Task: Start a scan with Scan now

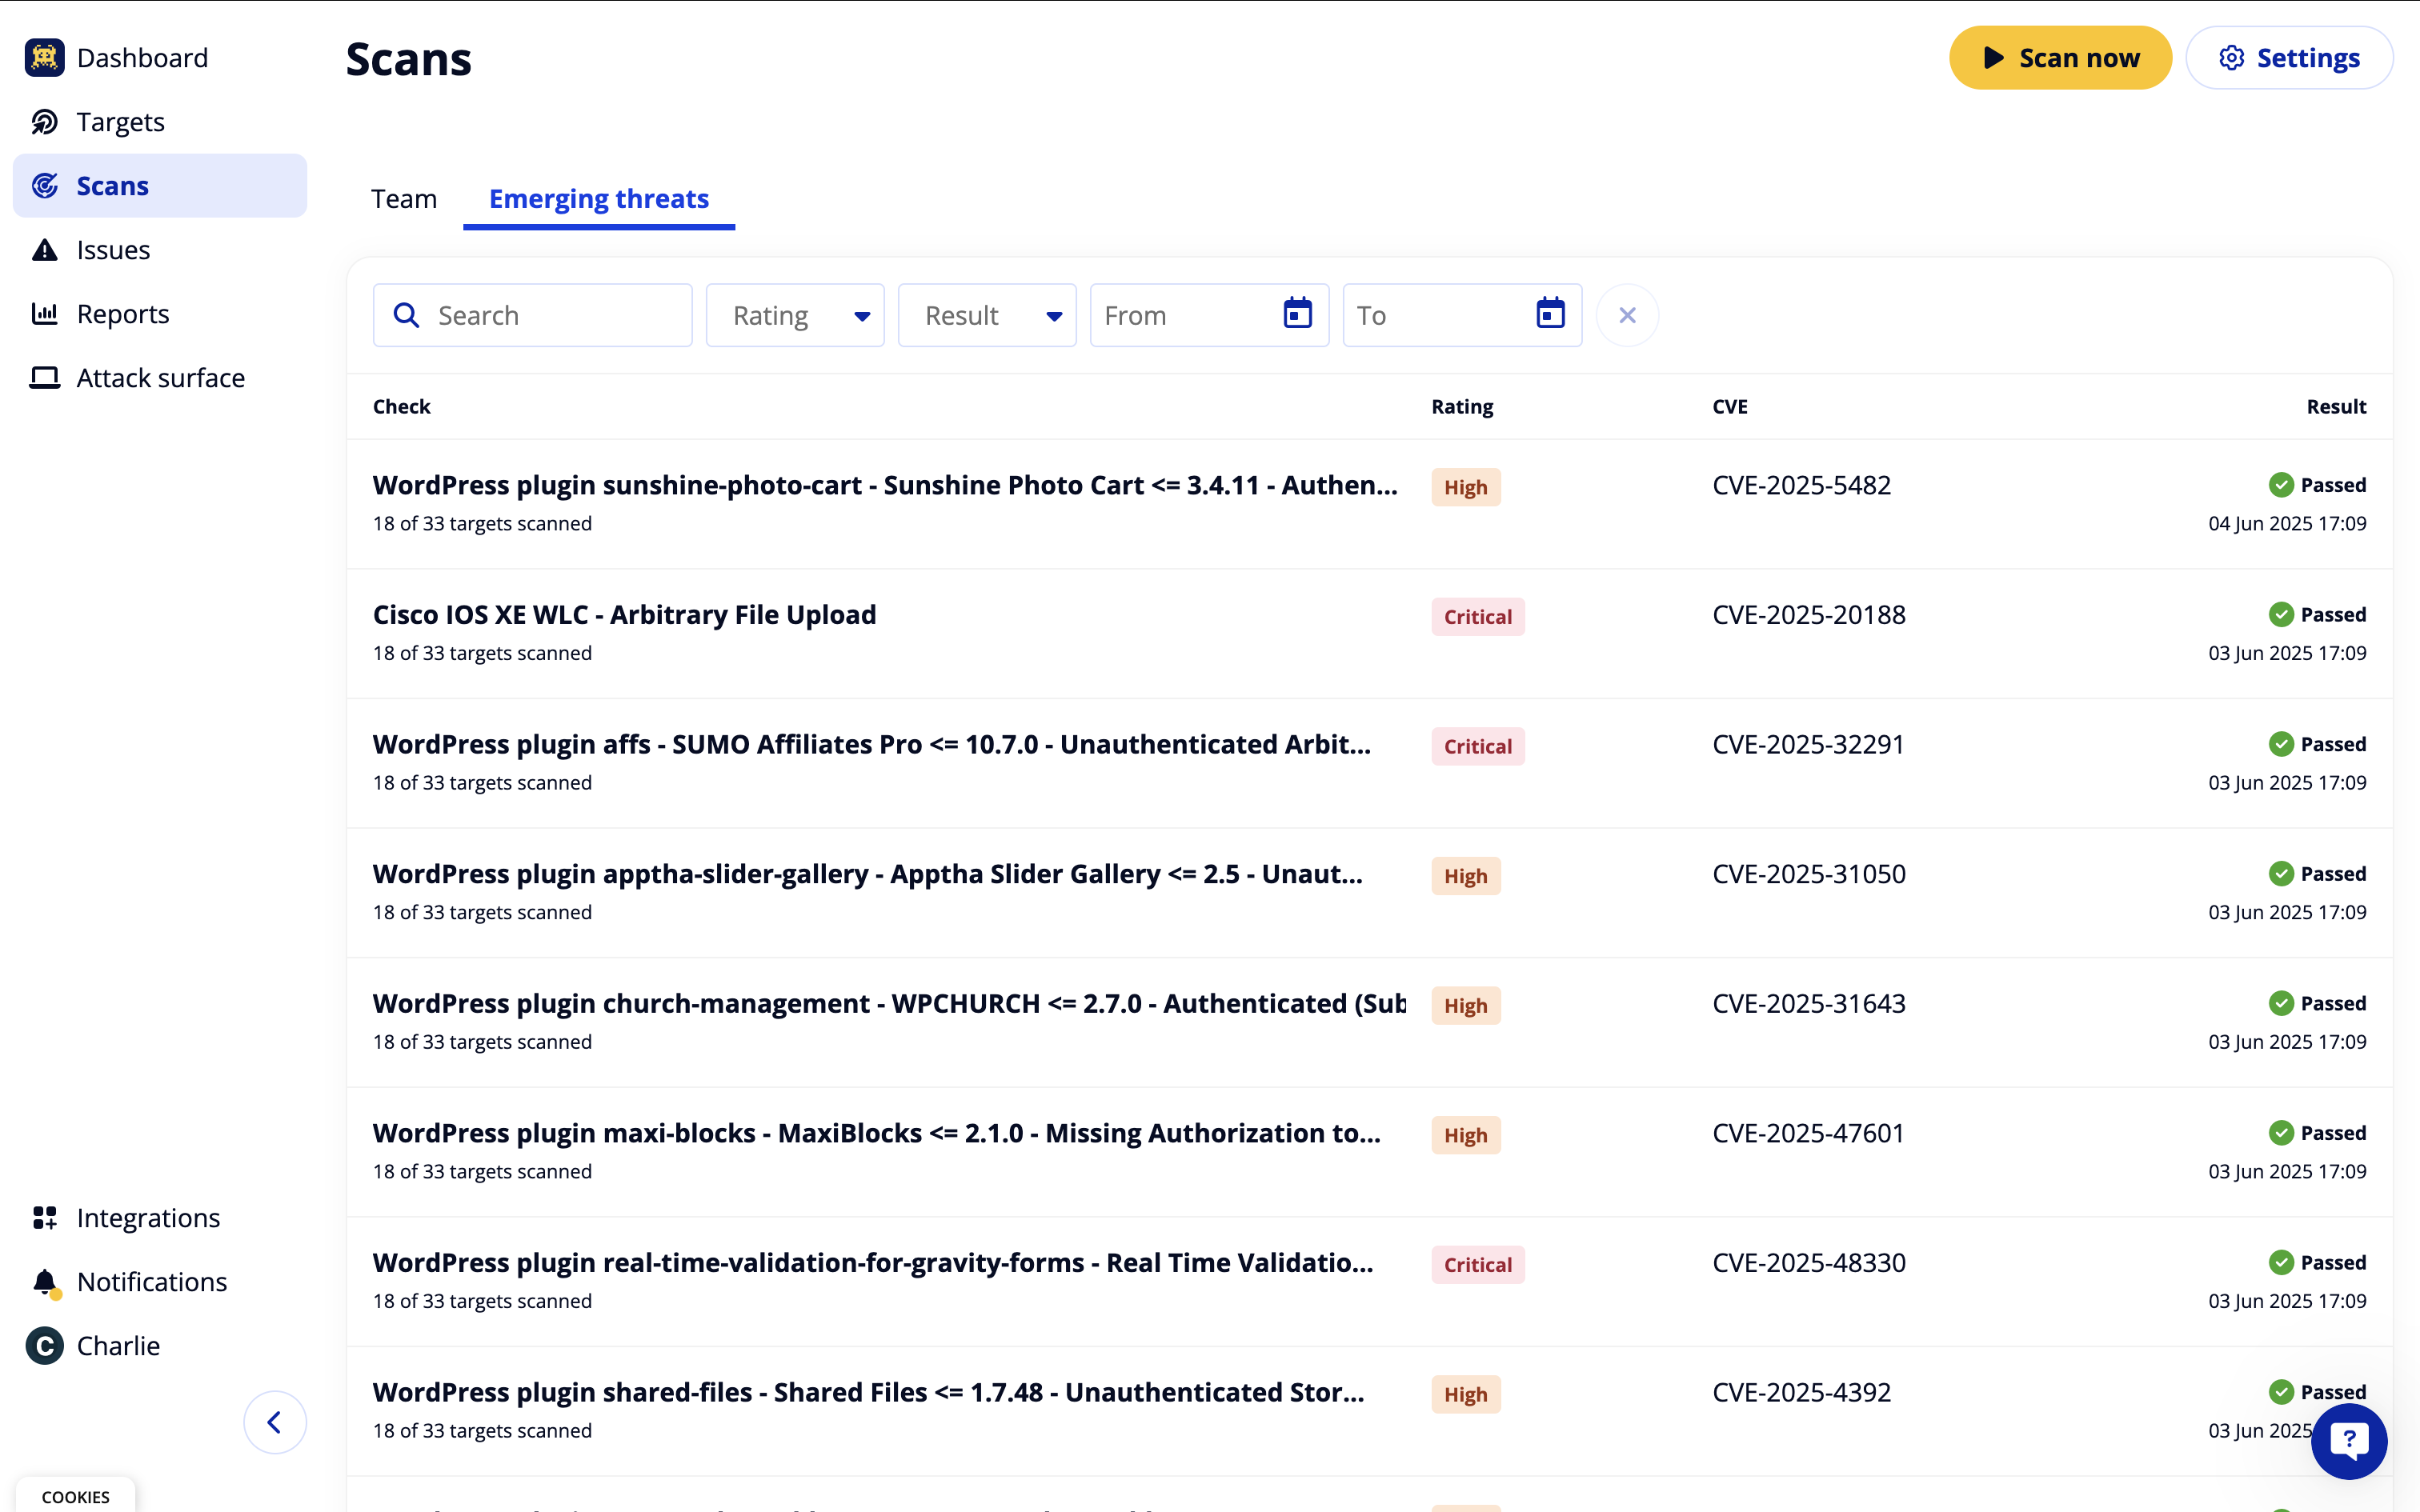Action: (2060, 58)
